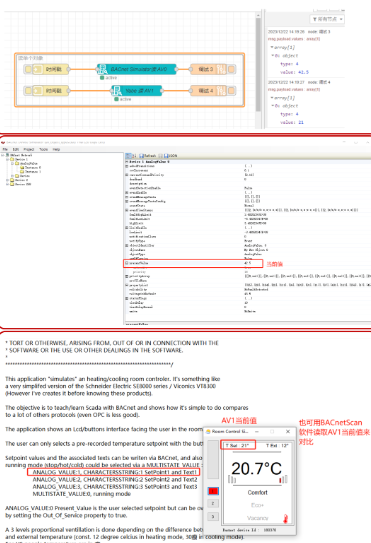Collapse the first array[1] debug entry

click(272, 47)
